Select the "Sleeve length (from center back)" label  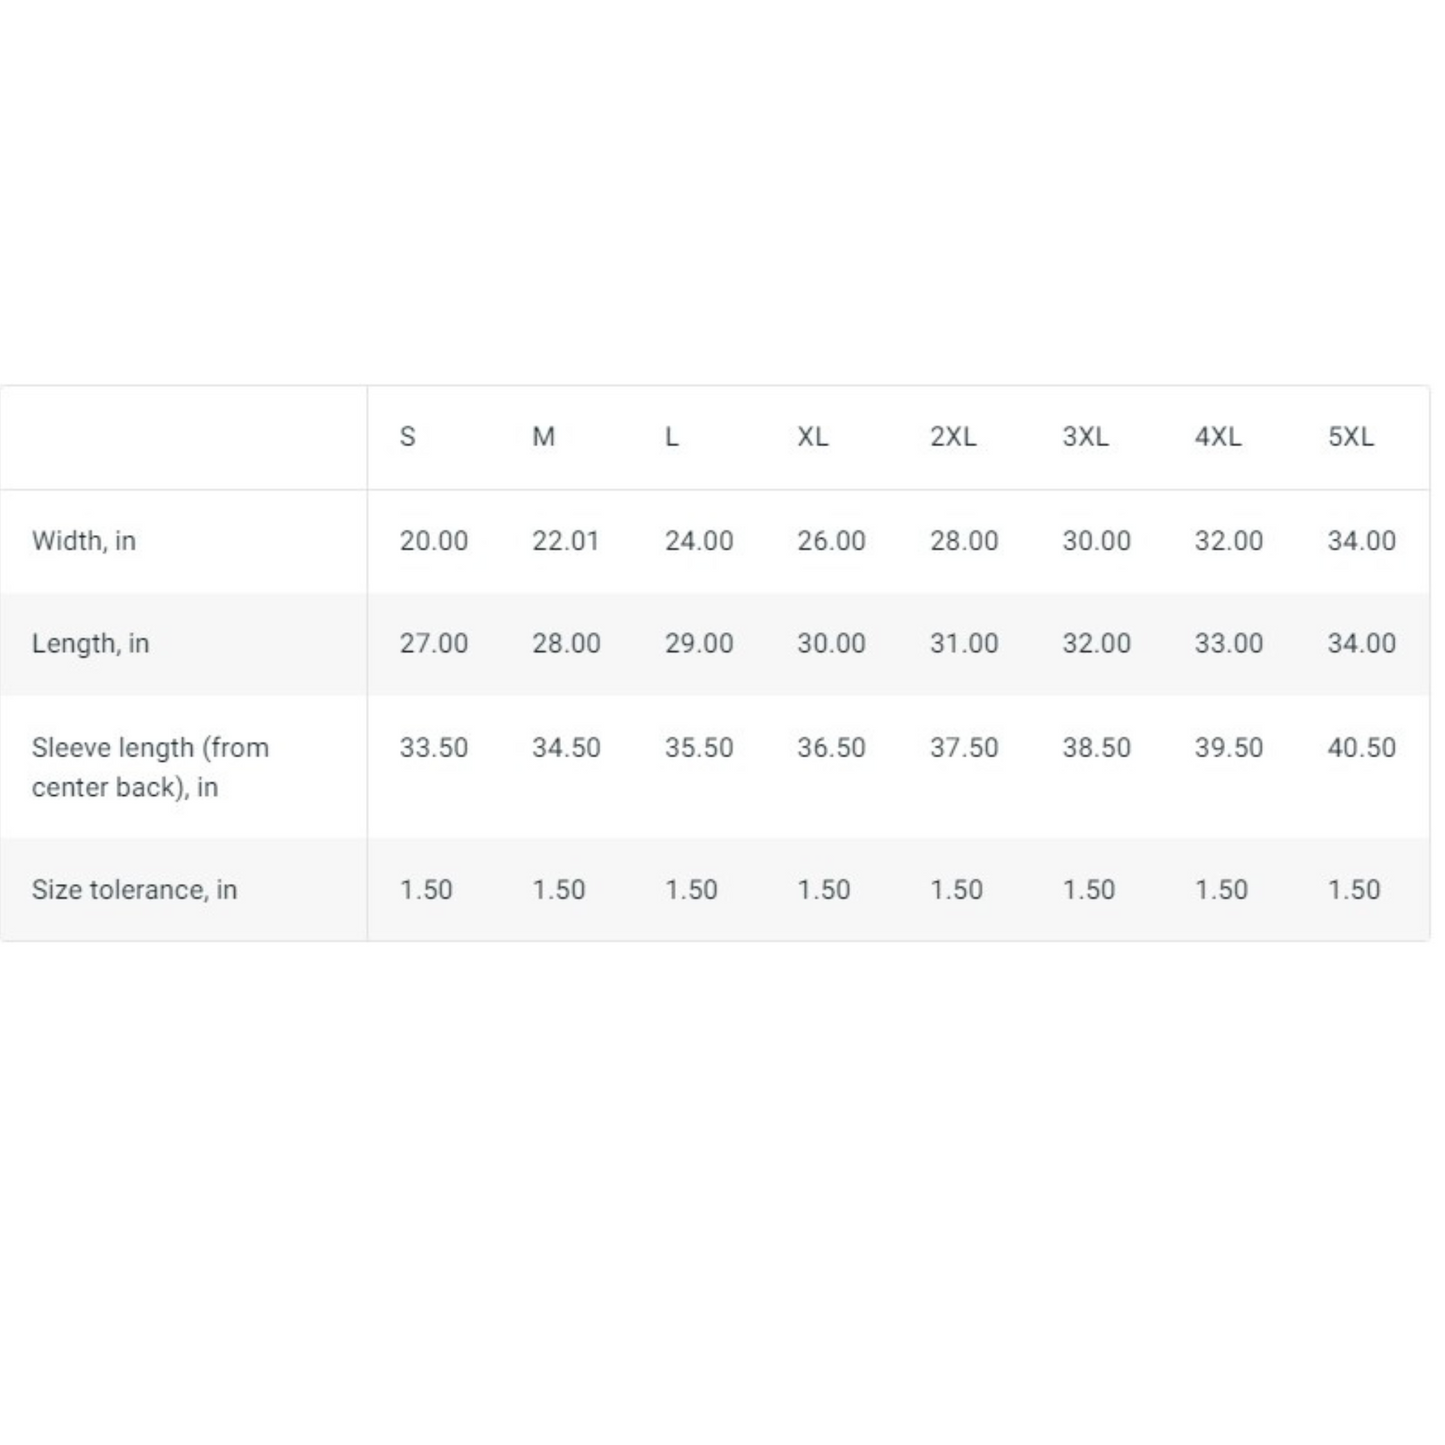pyautogui.click(x=150, y=767)
